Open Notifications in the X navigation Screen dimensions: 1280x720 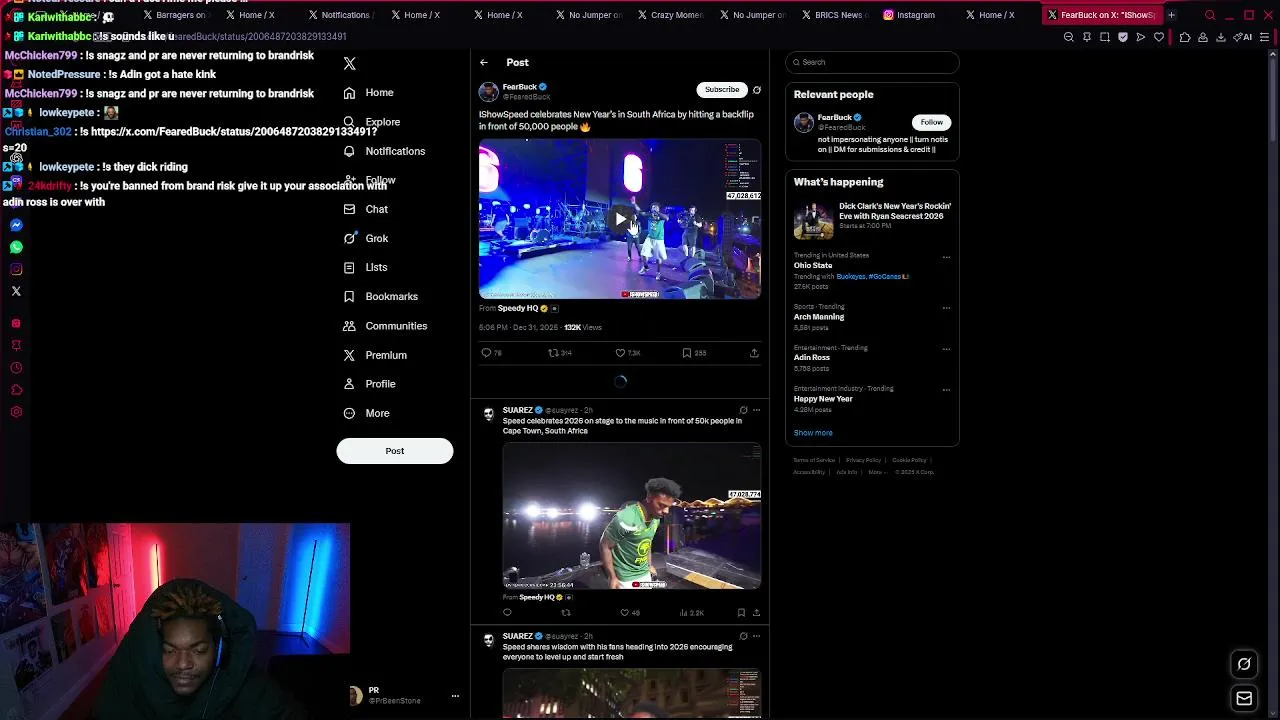pos(385,151)
